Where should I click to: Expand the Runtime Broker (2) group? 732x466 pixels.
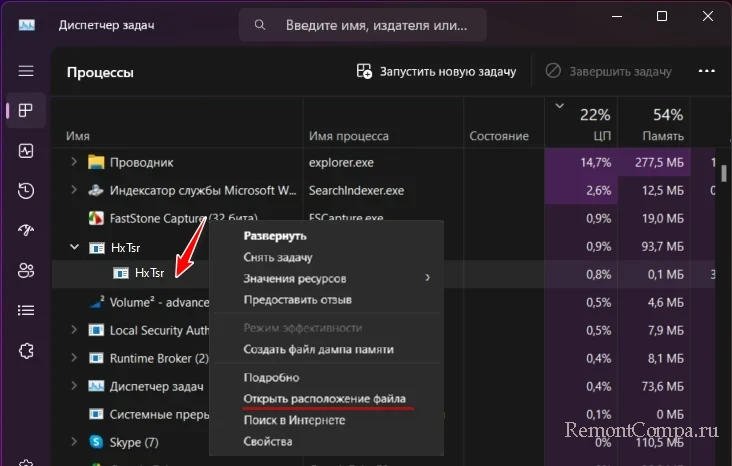point(73,358)
